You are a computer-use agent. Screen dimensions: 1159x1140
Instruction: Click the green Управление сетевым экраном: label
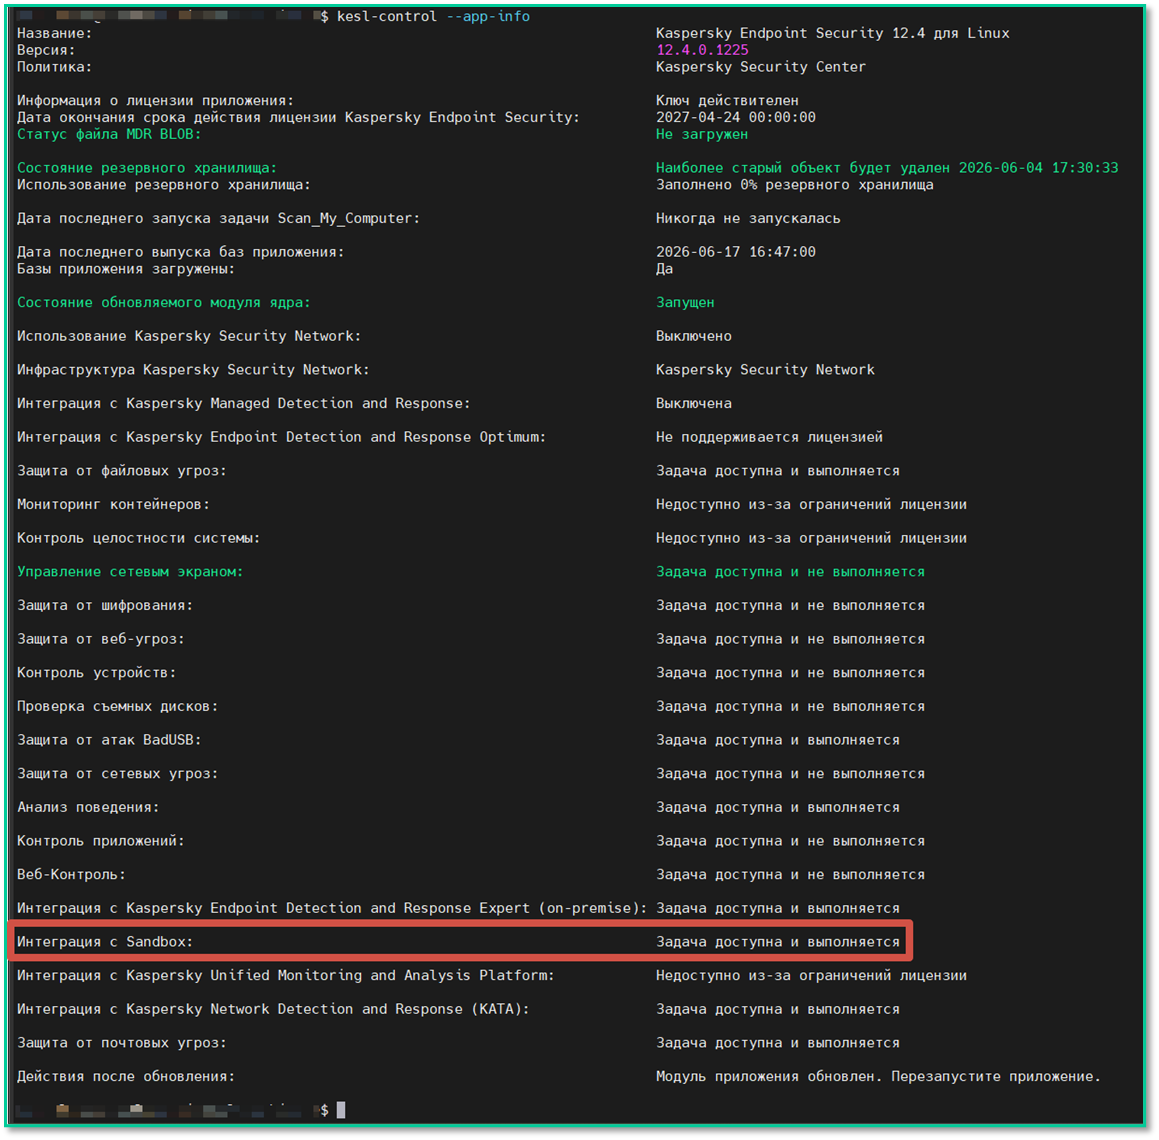[x=130, y=571]
